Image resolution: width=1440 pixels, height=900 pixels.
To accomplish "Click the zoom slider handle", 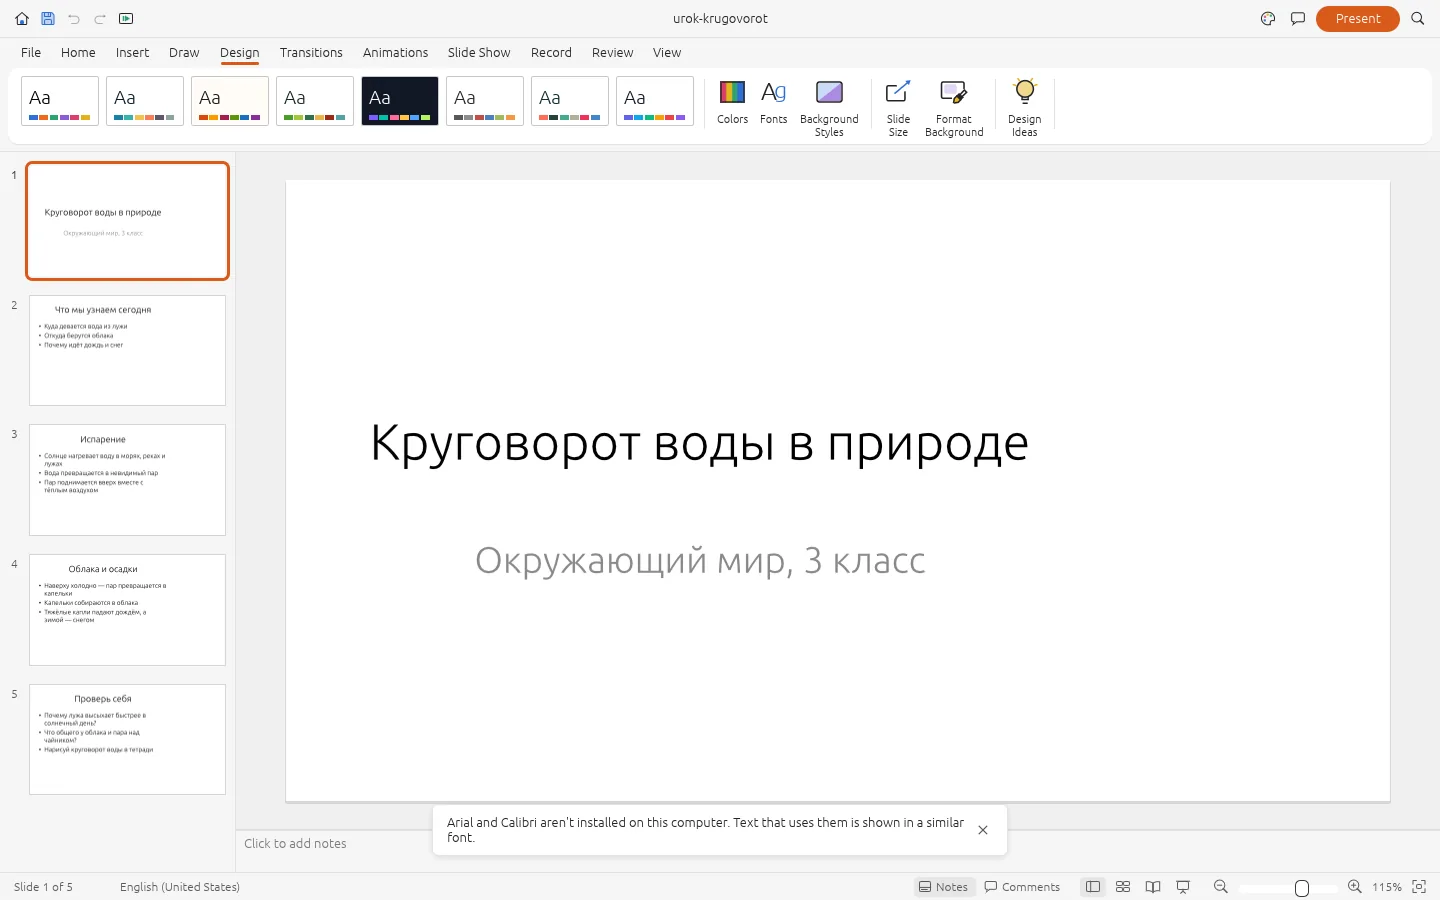I will tap(1302, 888).
